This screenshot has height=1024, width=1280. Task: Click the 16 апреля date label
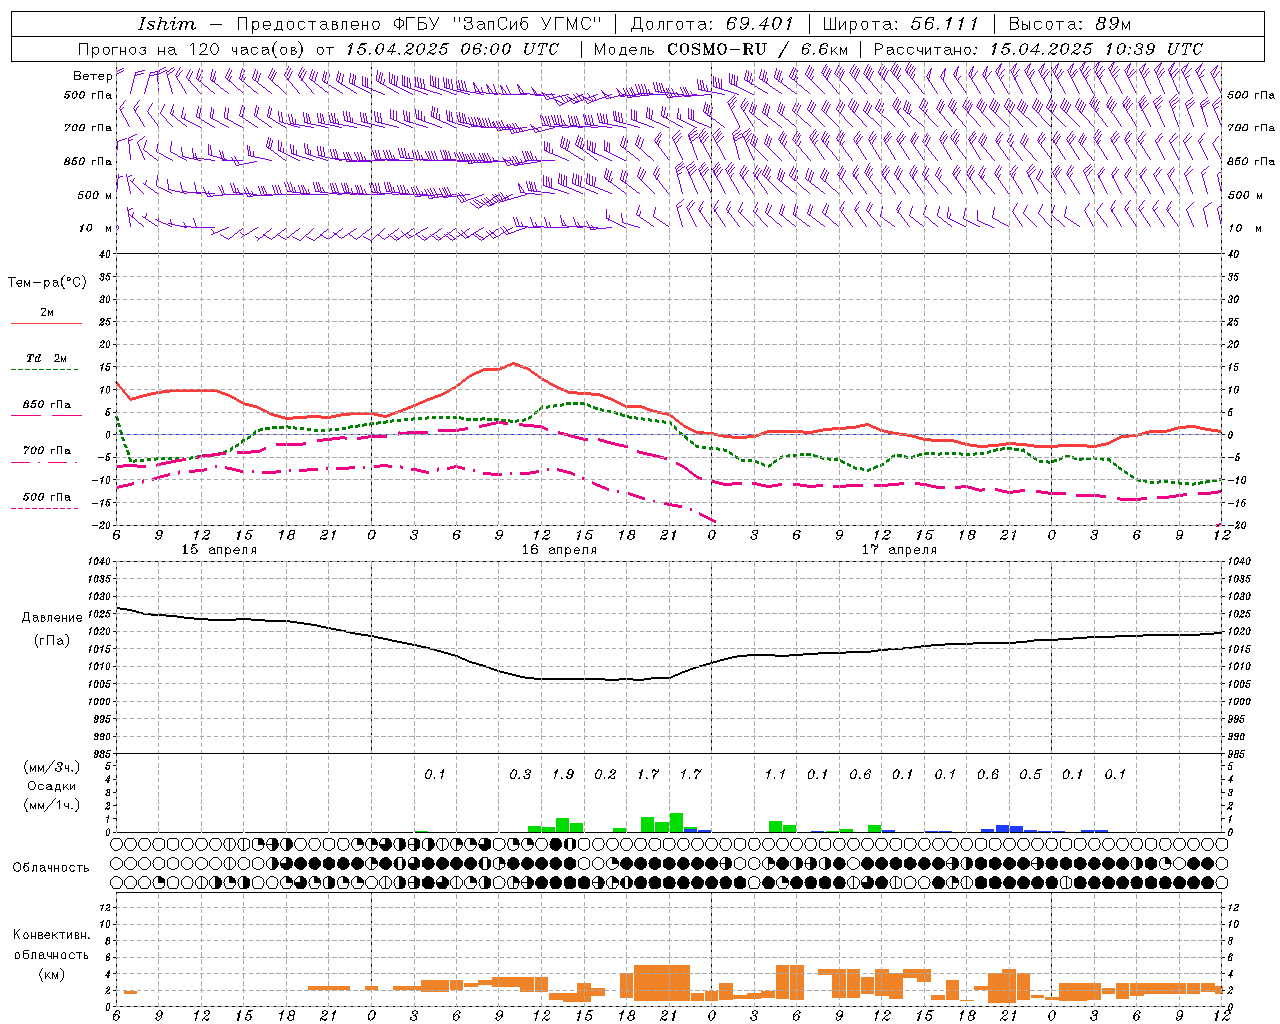coord(559,550)
